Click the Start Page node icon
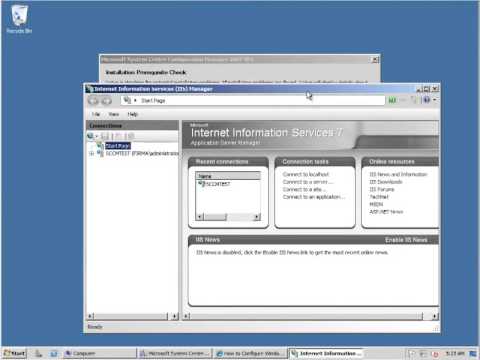The width and height of the screenshot is (480, 360). [x=100, y=145]
